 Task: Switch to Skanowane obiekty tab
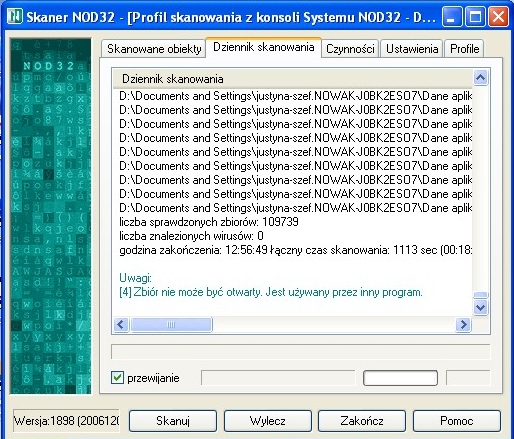point(154,49)
